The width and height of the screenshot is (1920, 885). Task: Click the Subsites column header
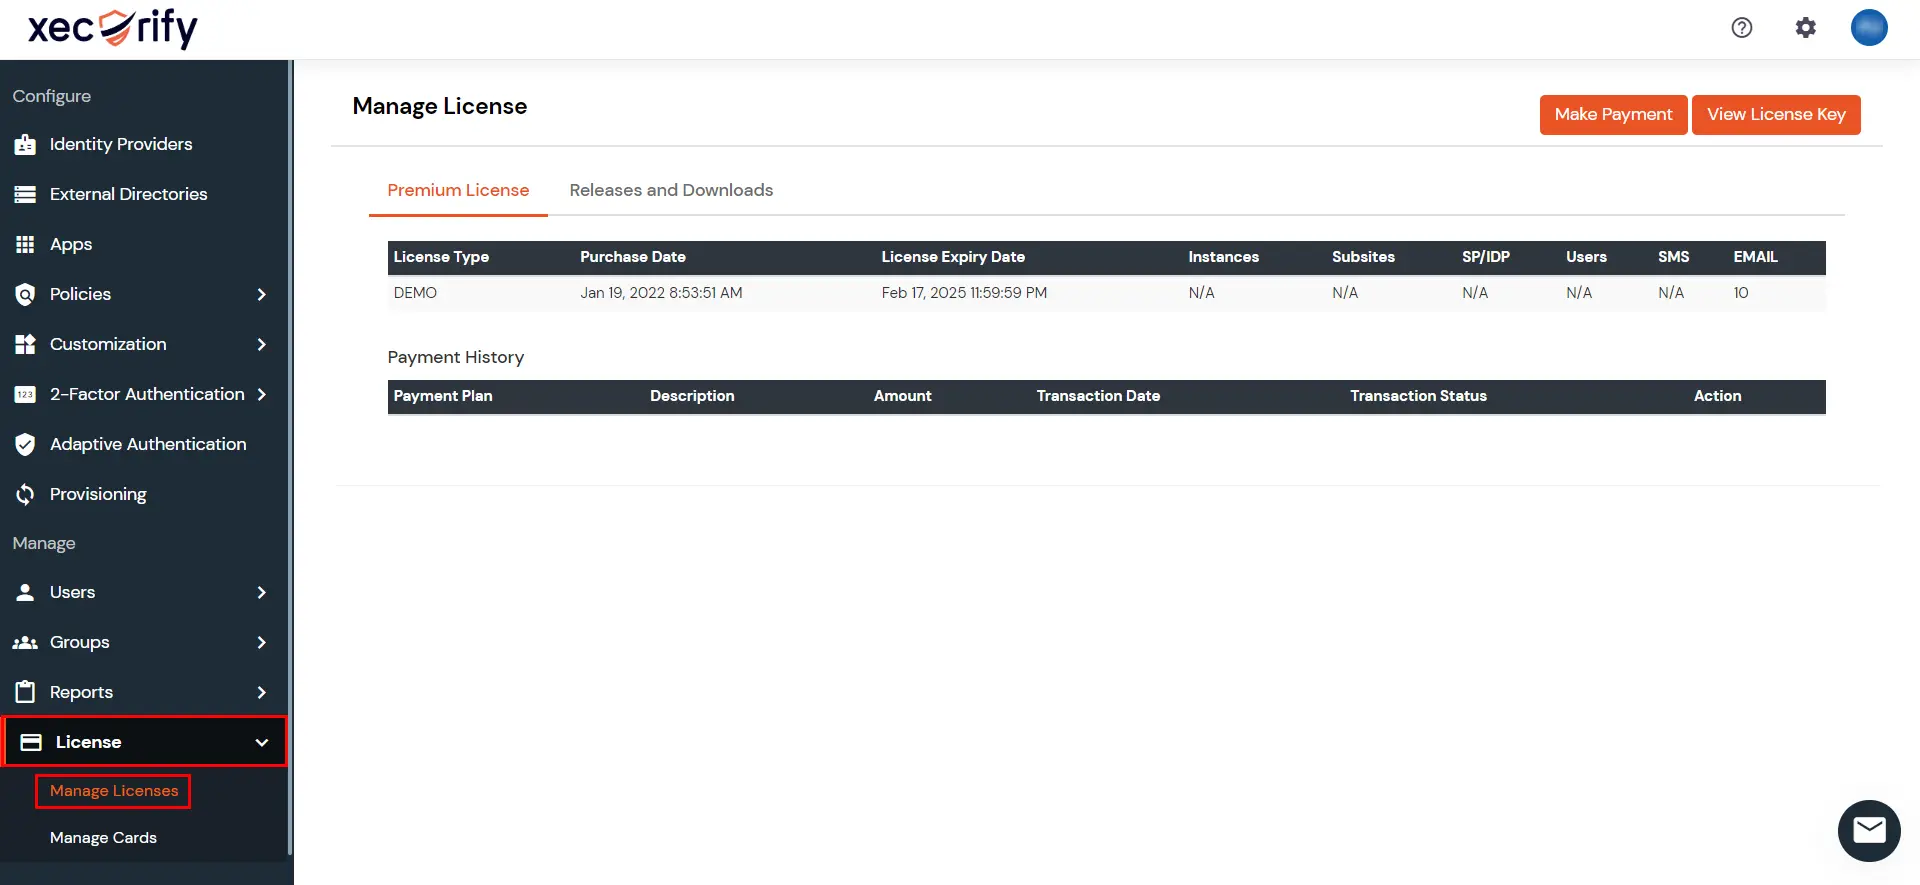(1363, 257)
